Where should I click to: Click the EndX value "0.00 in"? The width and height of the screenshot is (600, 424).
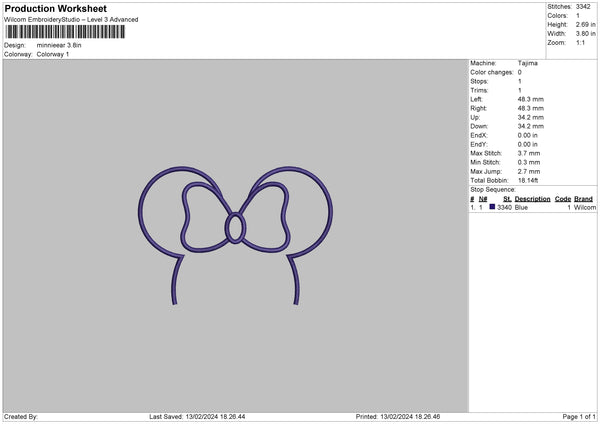pos(528,135)
